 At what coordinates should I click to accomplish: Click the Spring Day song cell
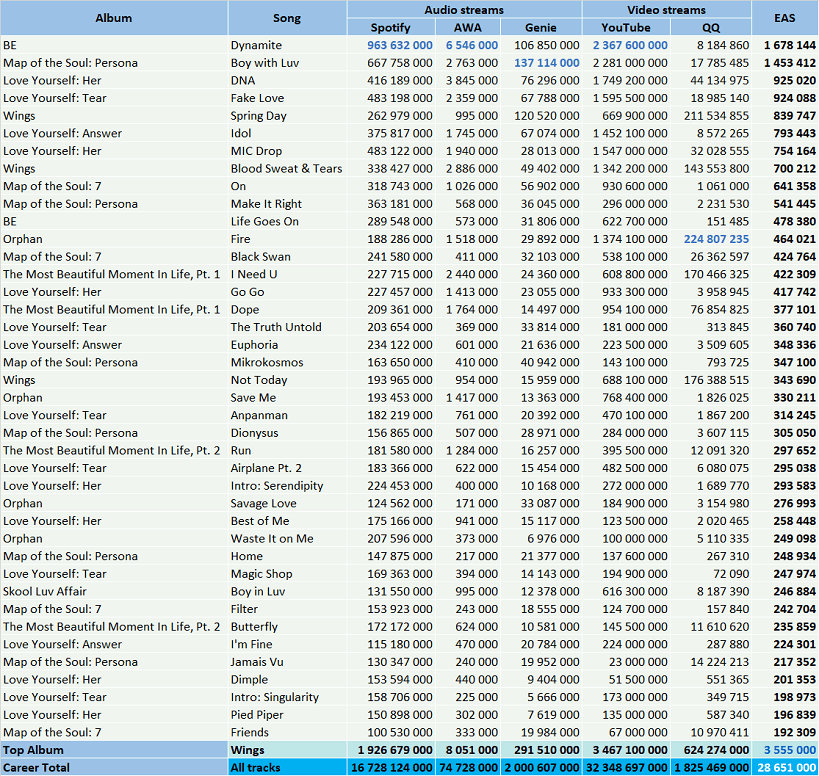[287, 115]
